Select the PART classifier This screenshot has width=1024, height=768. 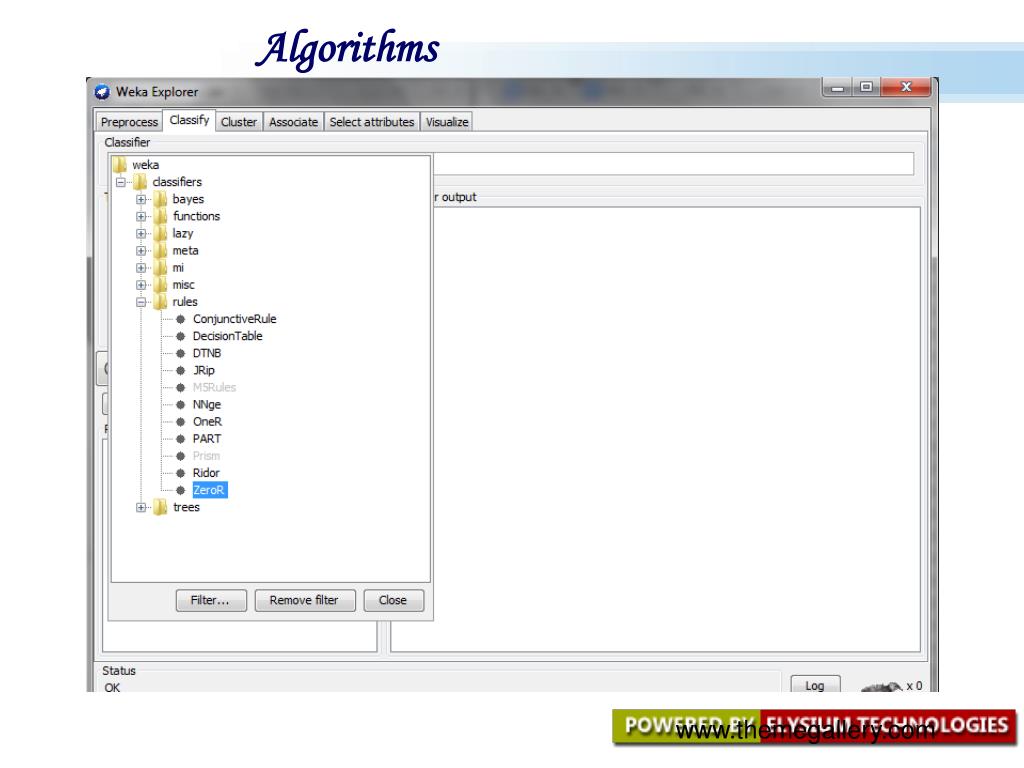(x=207, y=439)
